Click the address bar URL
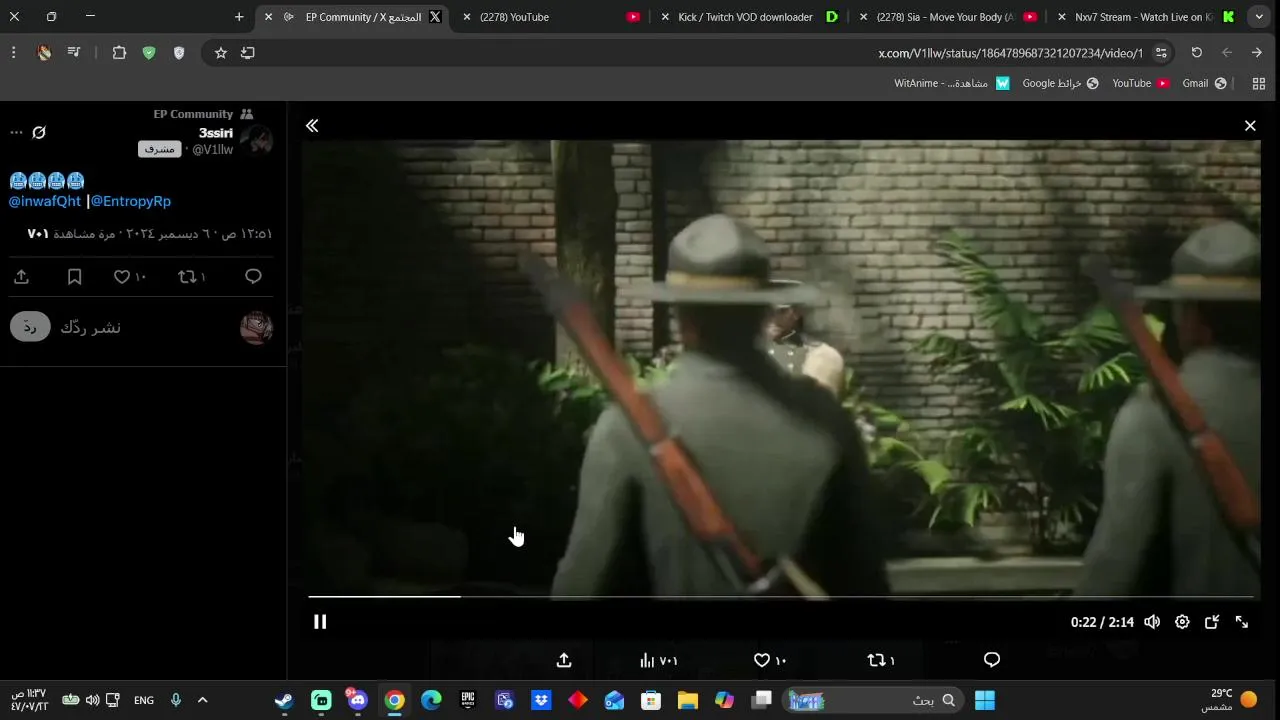Screen dimensions: 1280x720 click(1010, 53)
